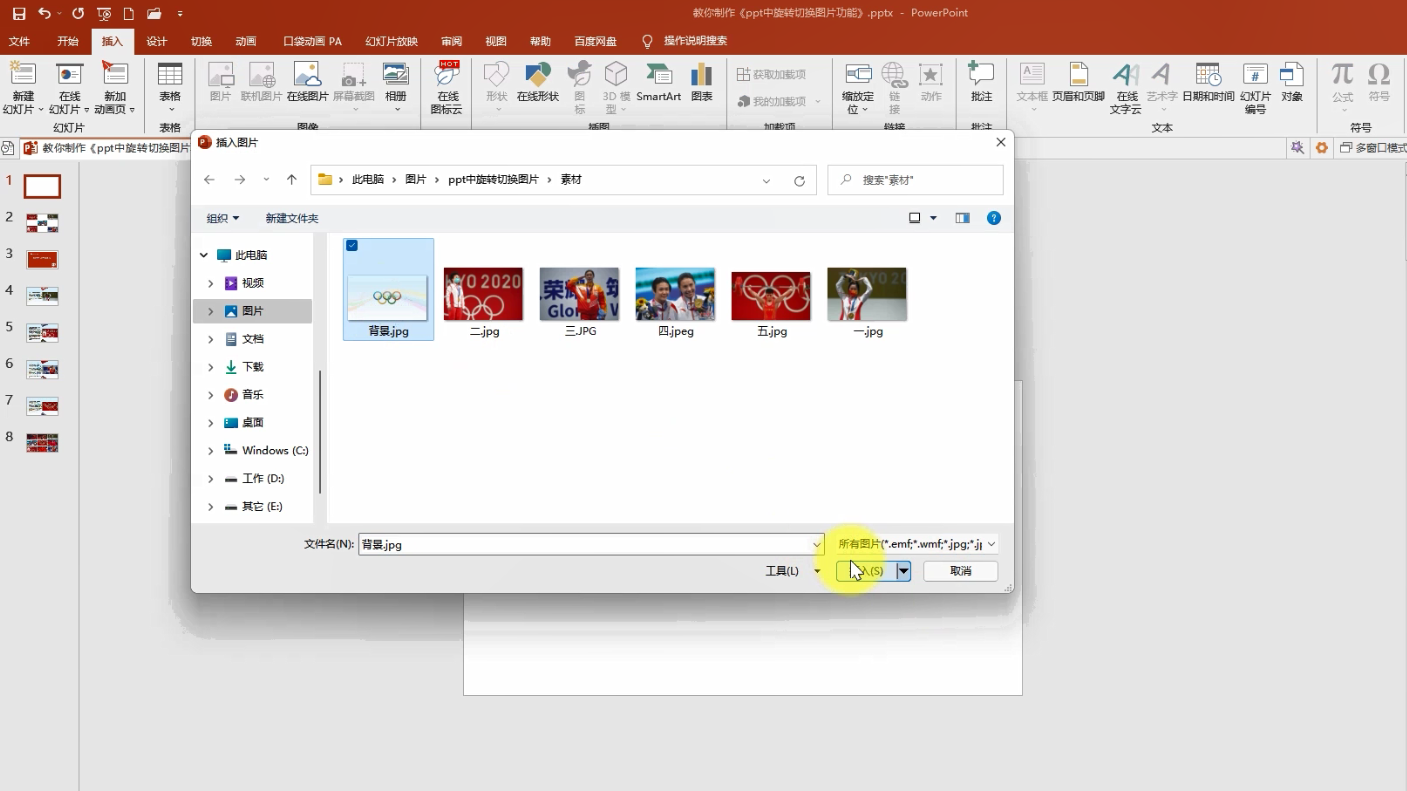Click the 取消 button
The image size is (1407, 791).
(x=961, y=571)
